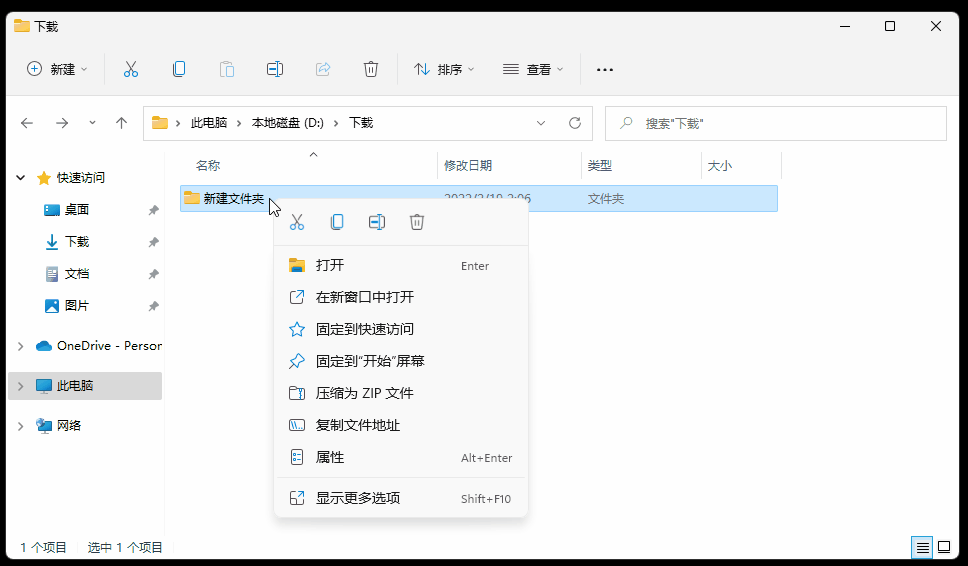The width and height of the screenshot is (968, 566).
Task: Click Copy icon in the context menu
Action: (337, 222)
